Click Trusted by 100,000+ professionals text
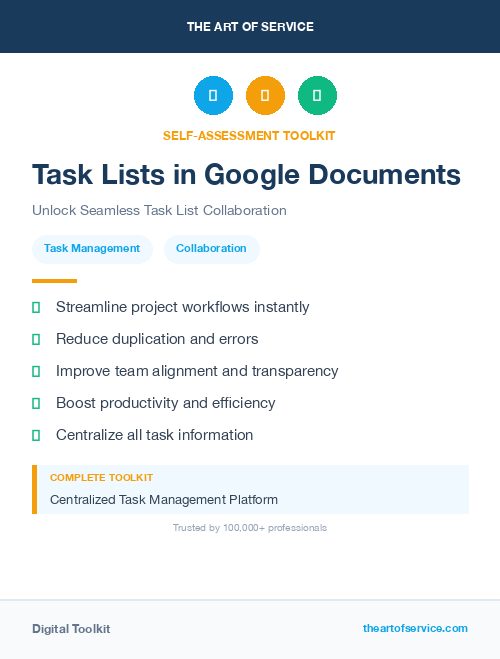The height and width of the screenshot is (659, 500). (250, 528)
